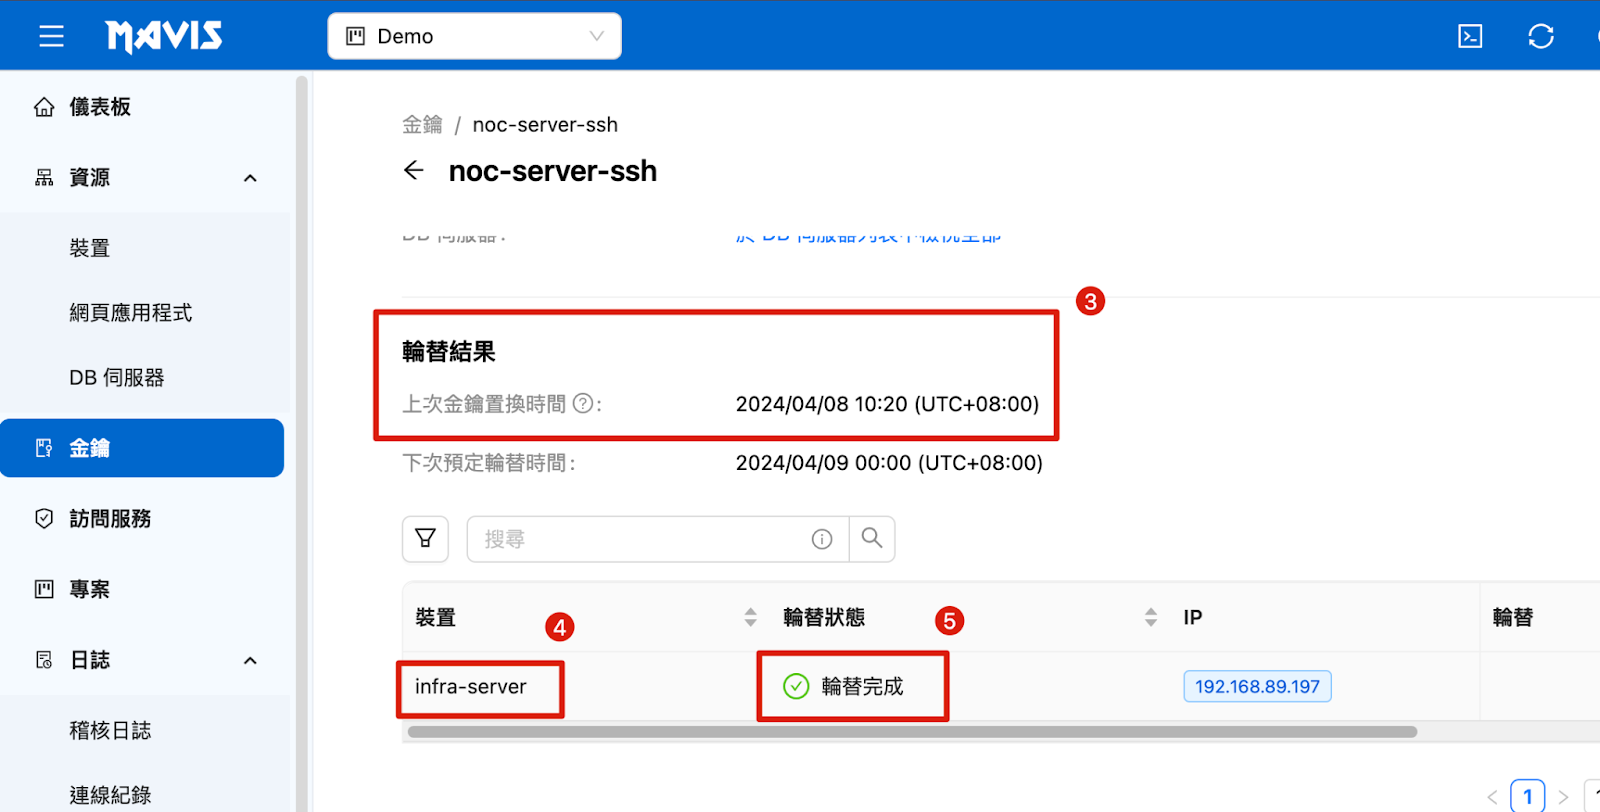The image size is (1600, 812).
Task: Go to 儀表板 dashboard
Action: 100,107
